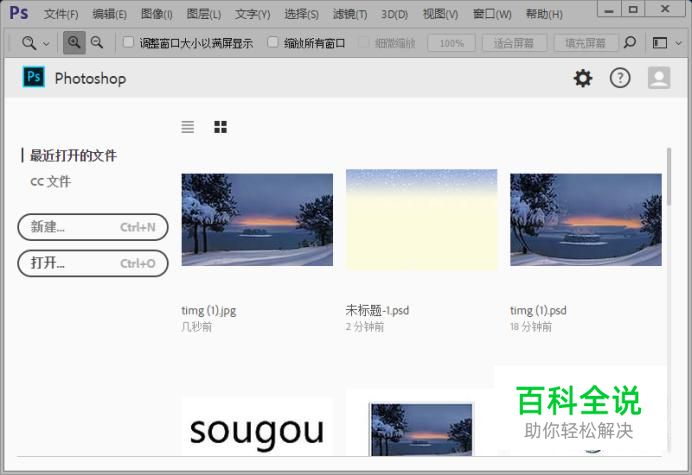Open the 选择(S) menu
Viewport: 692px width, 475px height.
pyautogui.click(x=301, y=14)
